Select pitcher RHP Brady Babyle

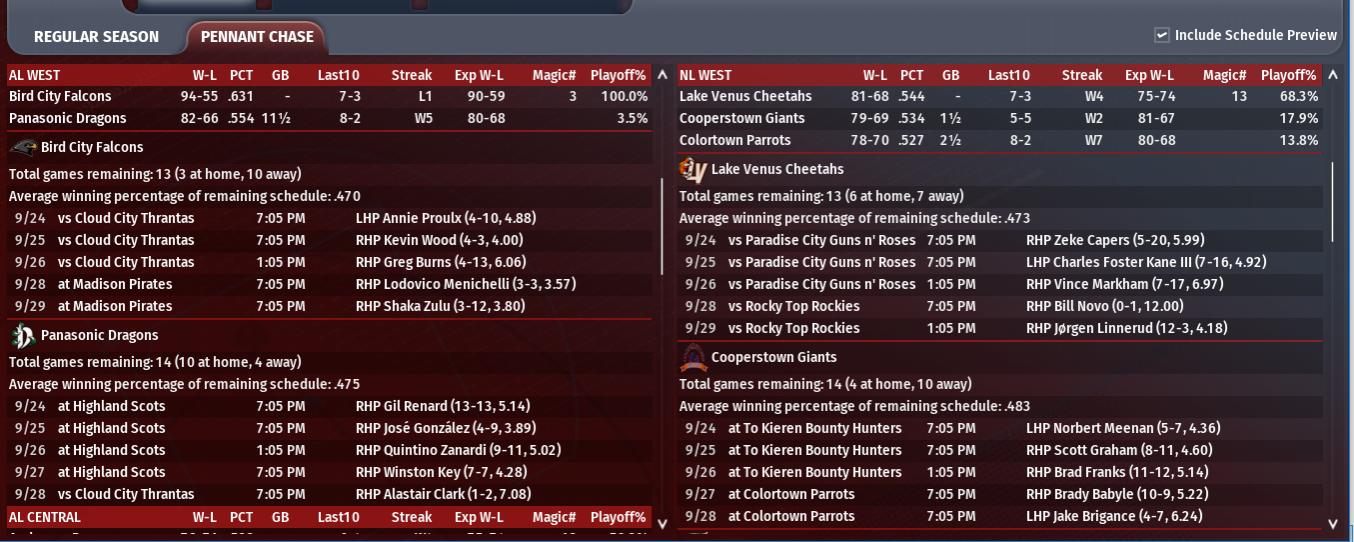(x=1117, y=495)
